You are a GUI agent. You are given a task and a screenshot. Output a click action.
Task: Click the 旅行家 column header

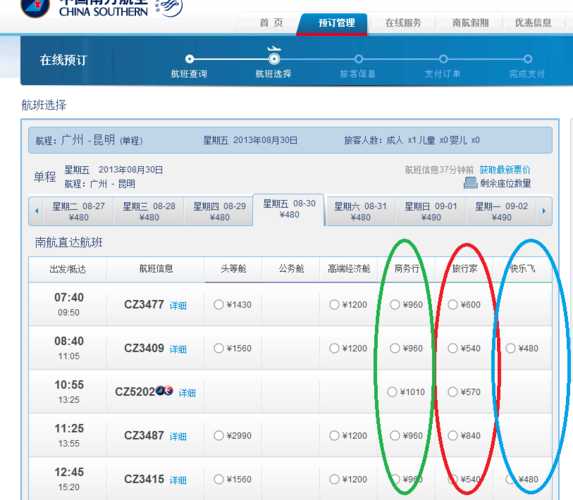(x=464, y=269)
